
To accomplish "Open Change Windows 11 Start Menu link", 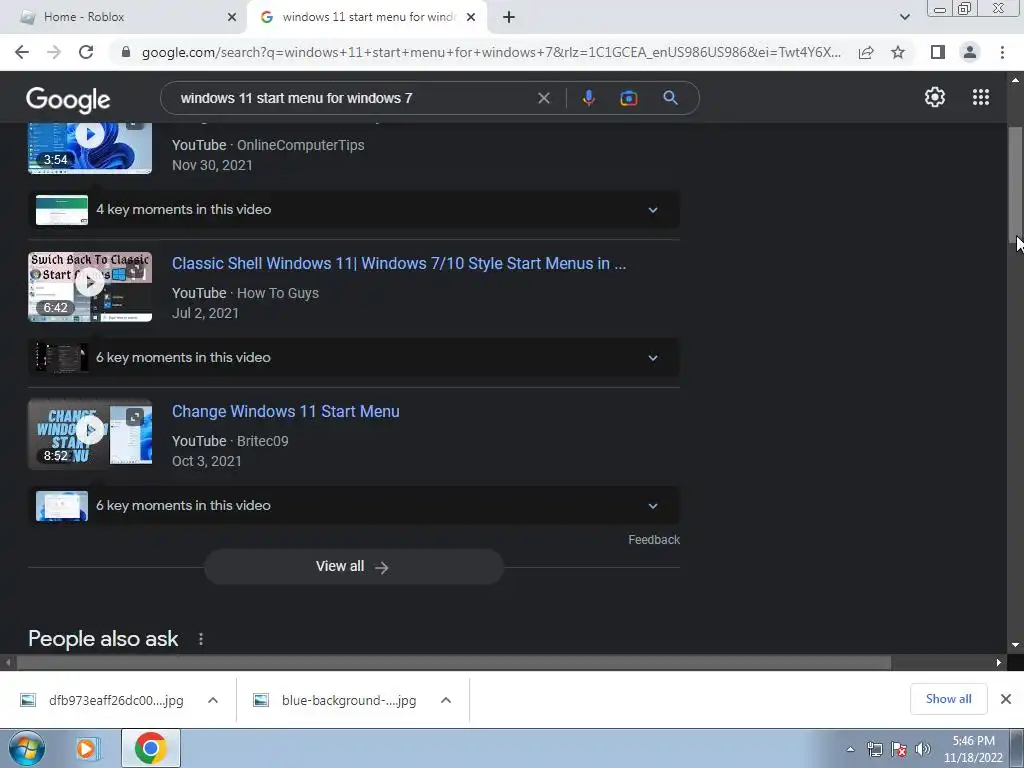I will (x=285, y=411).
